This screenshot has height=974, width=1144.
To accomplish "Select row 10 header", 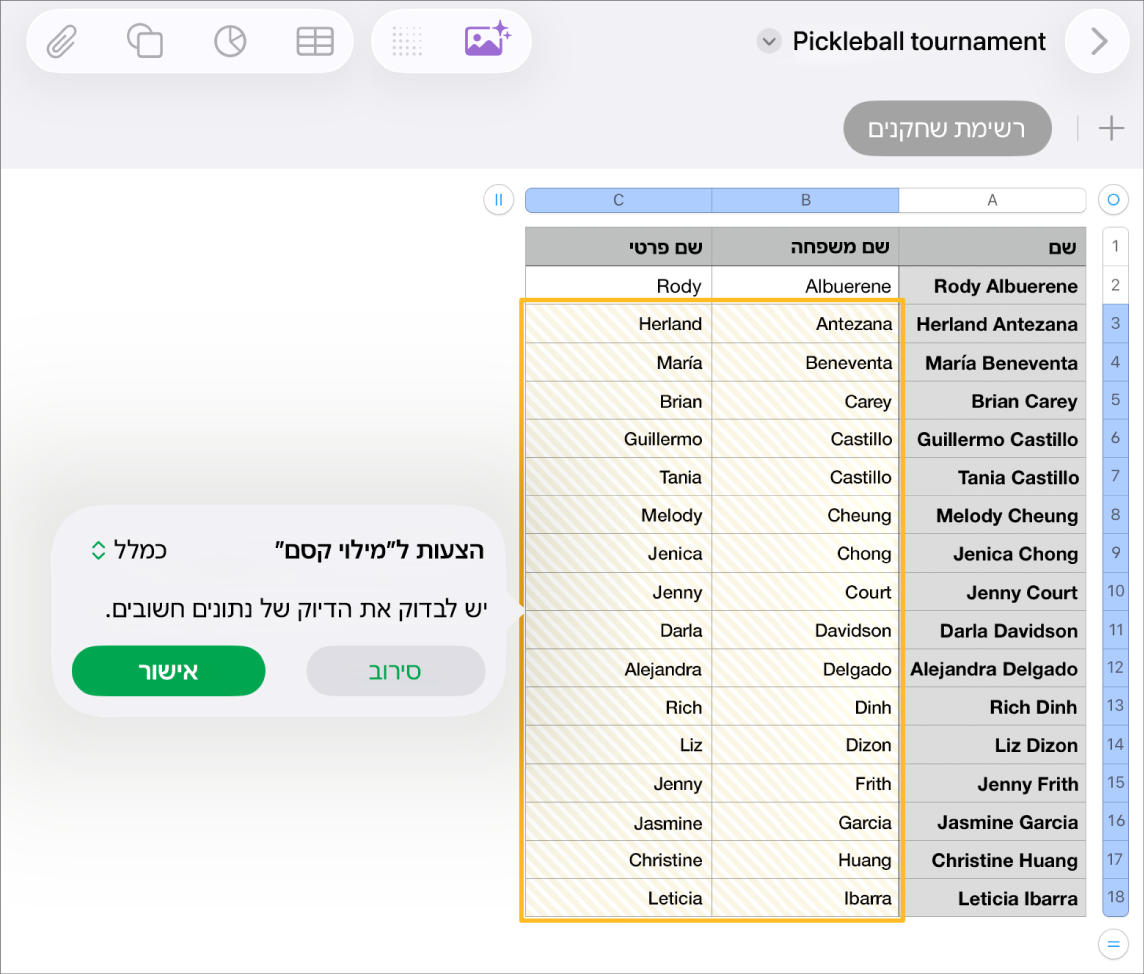I will point(1116,591).
